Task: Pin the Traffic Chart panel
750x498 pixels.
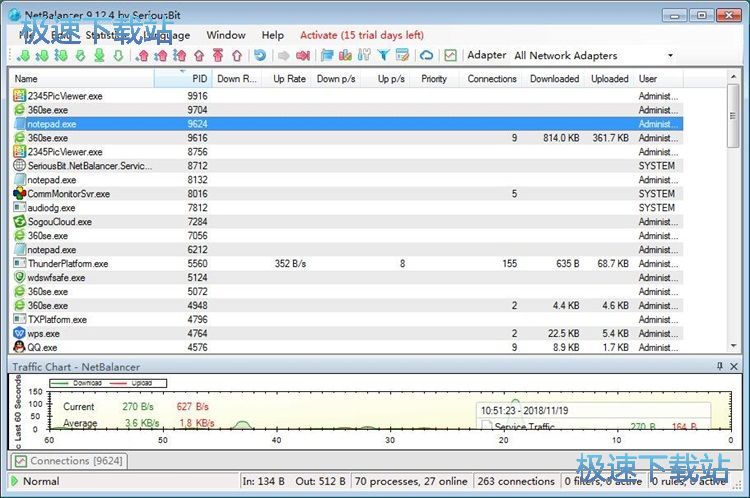Action: pyautogui.click(x=720, y=366)
